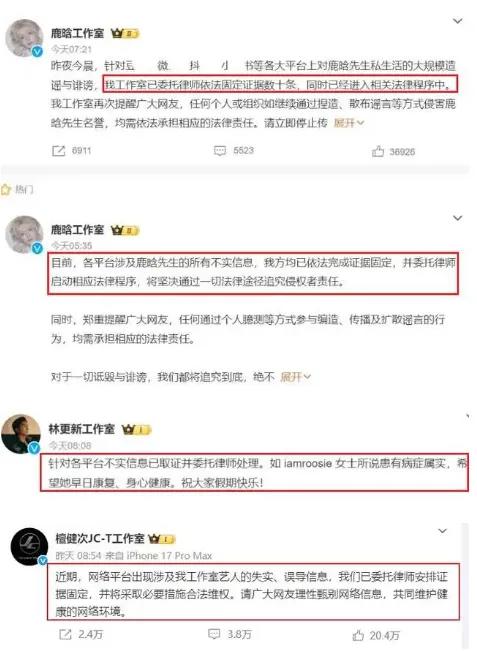Click the repost icon on first post

59,151
